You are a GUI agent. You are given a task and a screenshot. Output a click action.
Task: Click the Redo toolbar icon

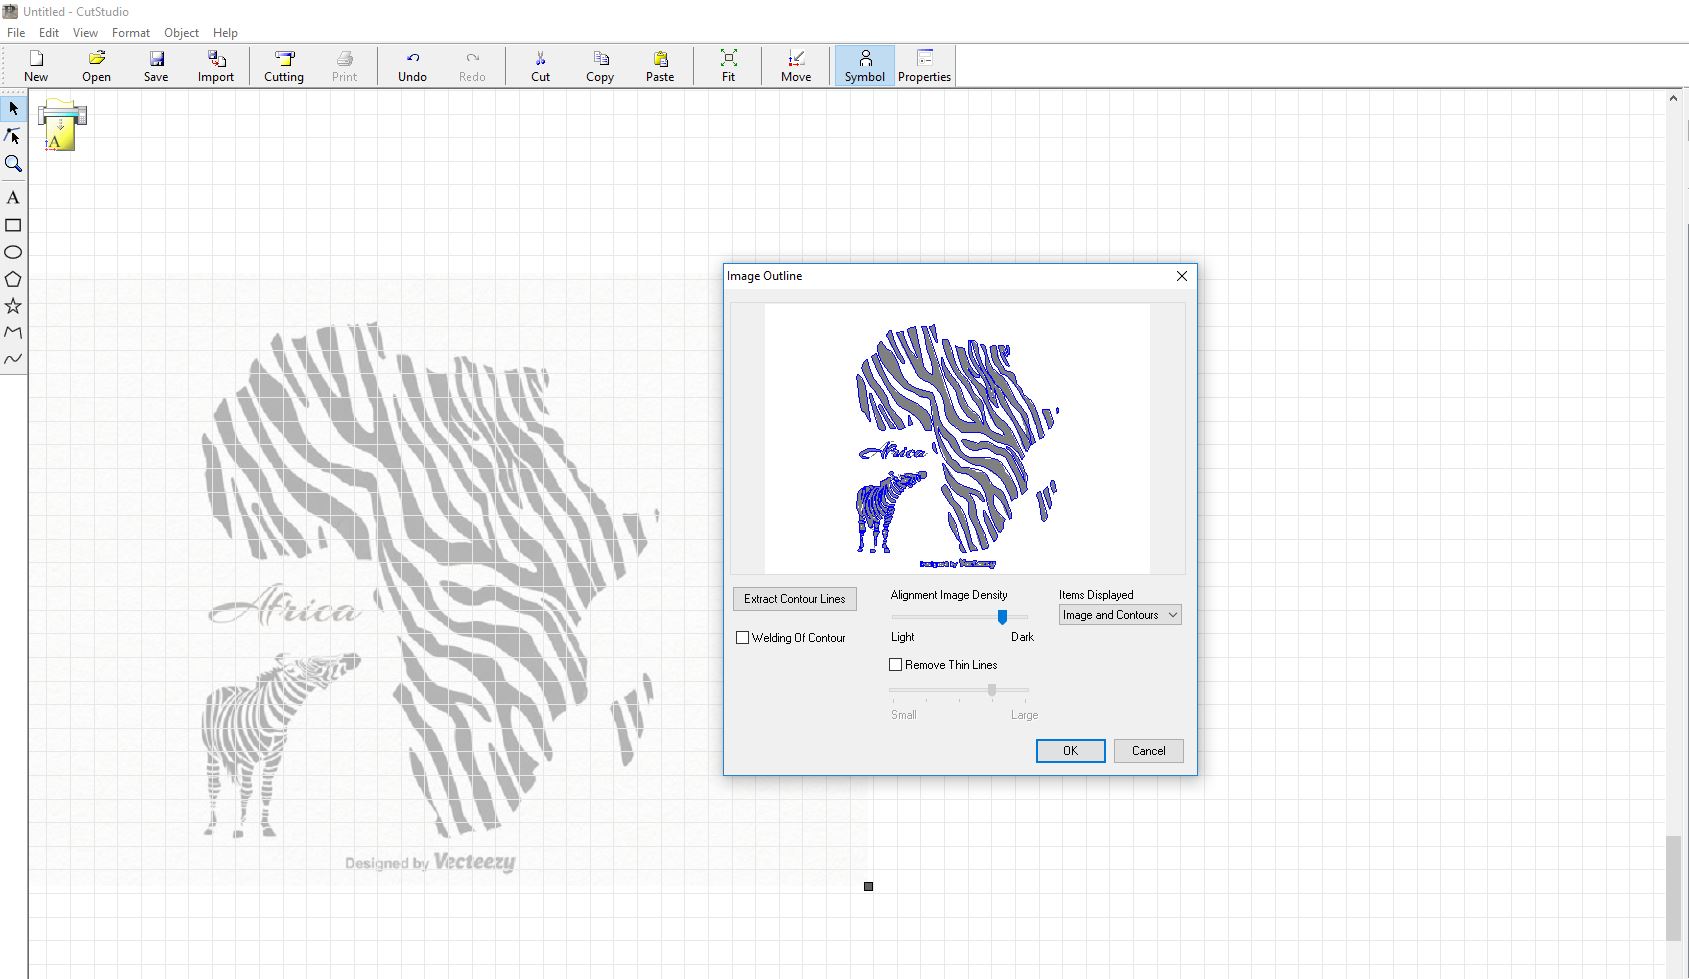[x=472, y=66]
